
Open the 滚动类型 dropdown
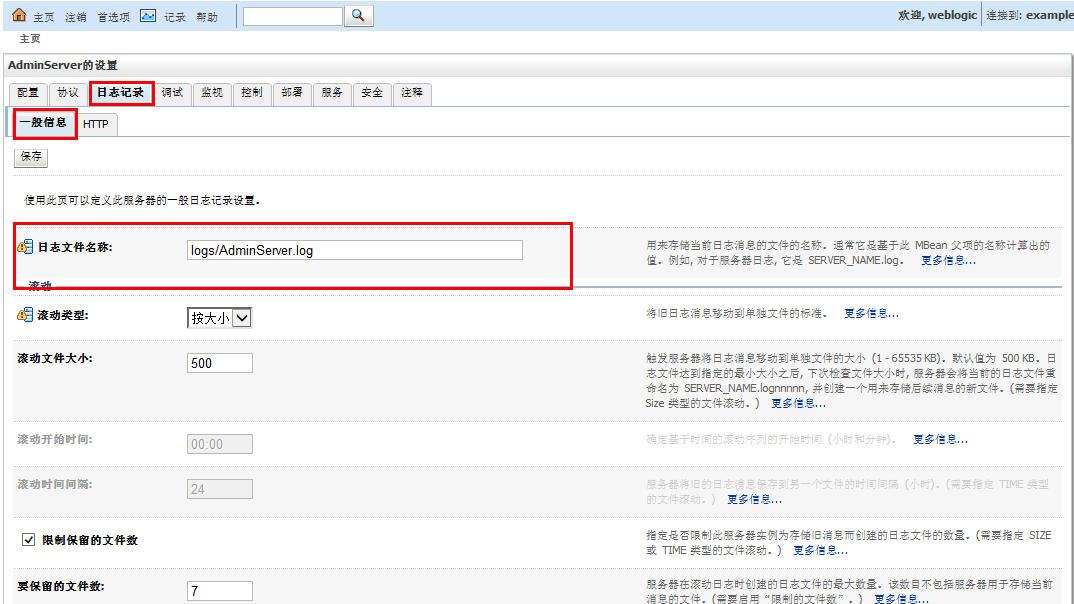coord(219,318)
